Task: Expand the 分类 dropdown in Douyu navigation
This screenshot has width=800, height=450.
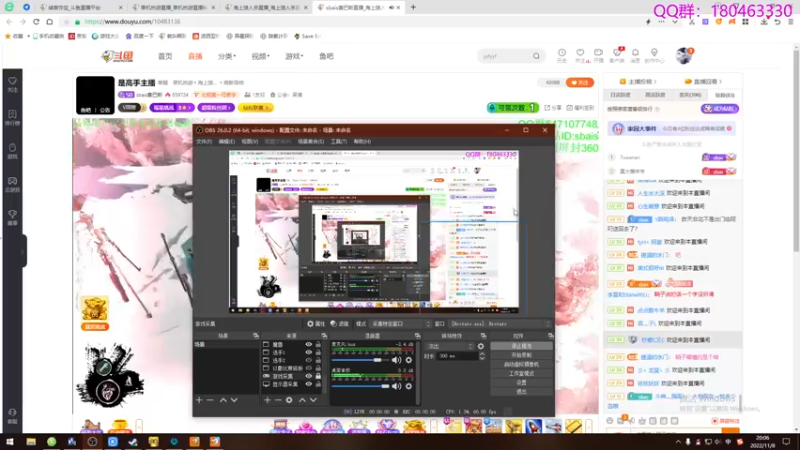Action: (227, 56)
